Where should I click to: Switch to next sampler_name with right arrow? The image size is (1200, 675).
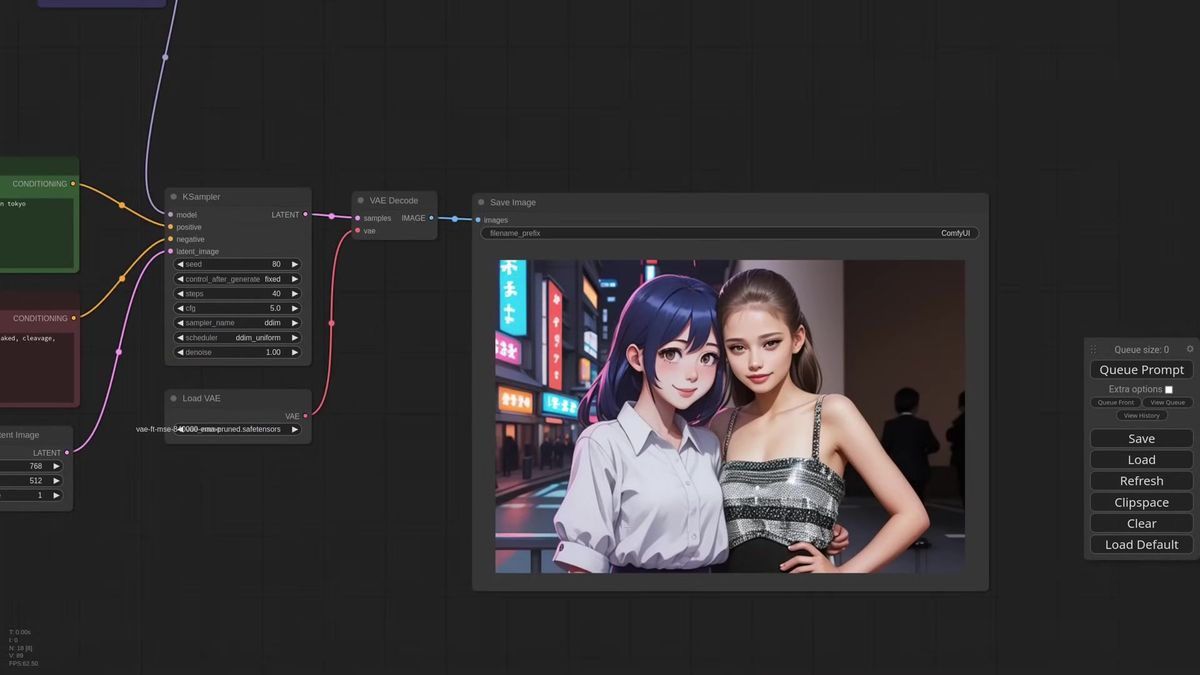pos(295,323)
